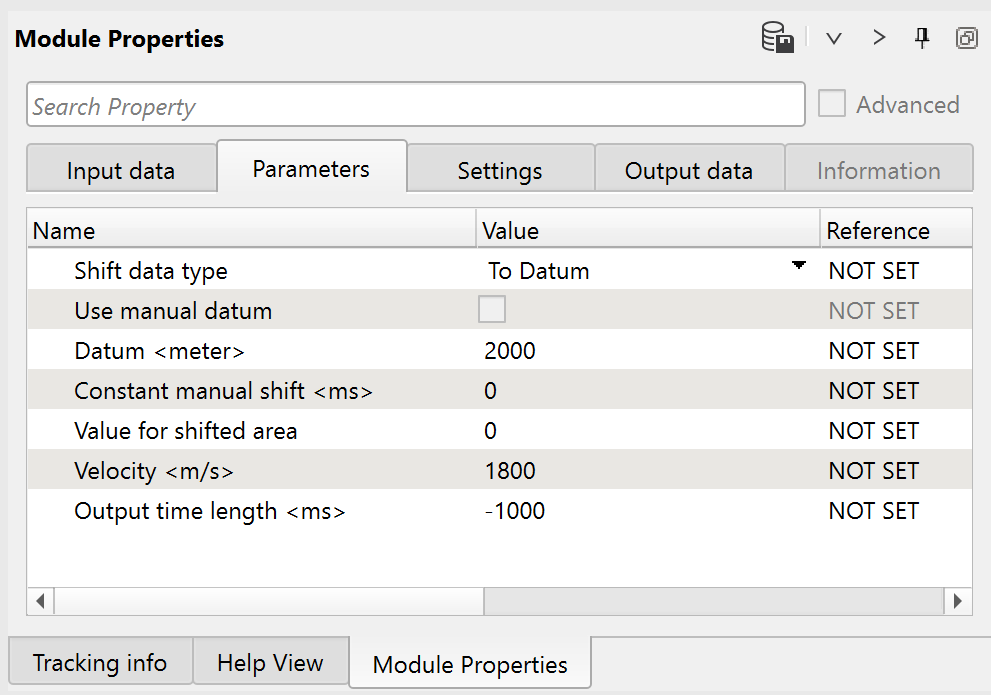Pin the Module Properties panel
991x695 pixels.
coord(922,38)
